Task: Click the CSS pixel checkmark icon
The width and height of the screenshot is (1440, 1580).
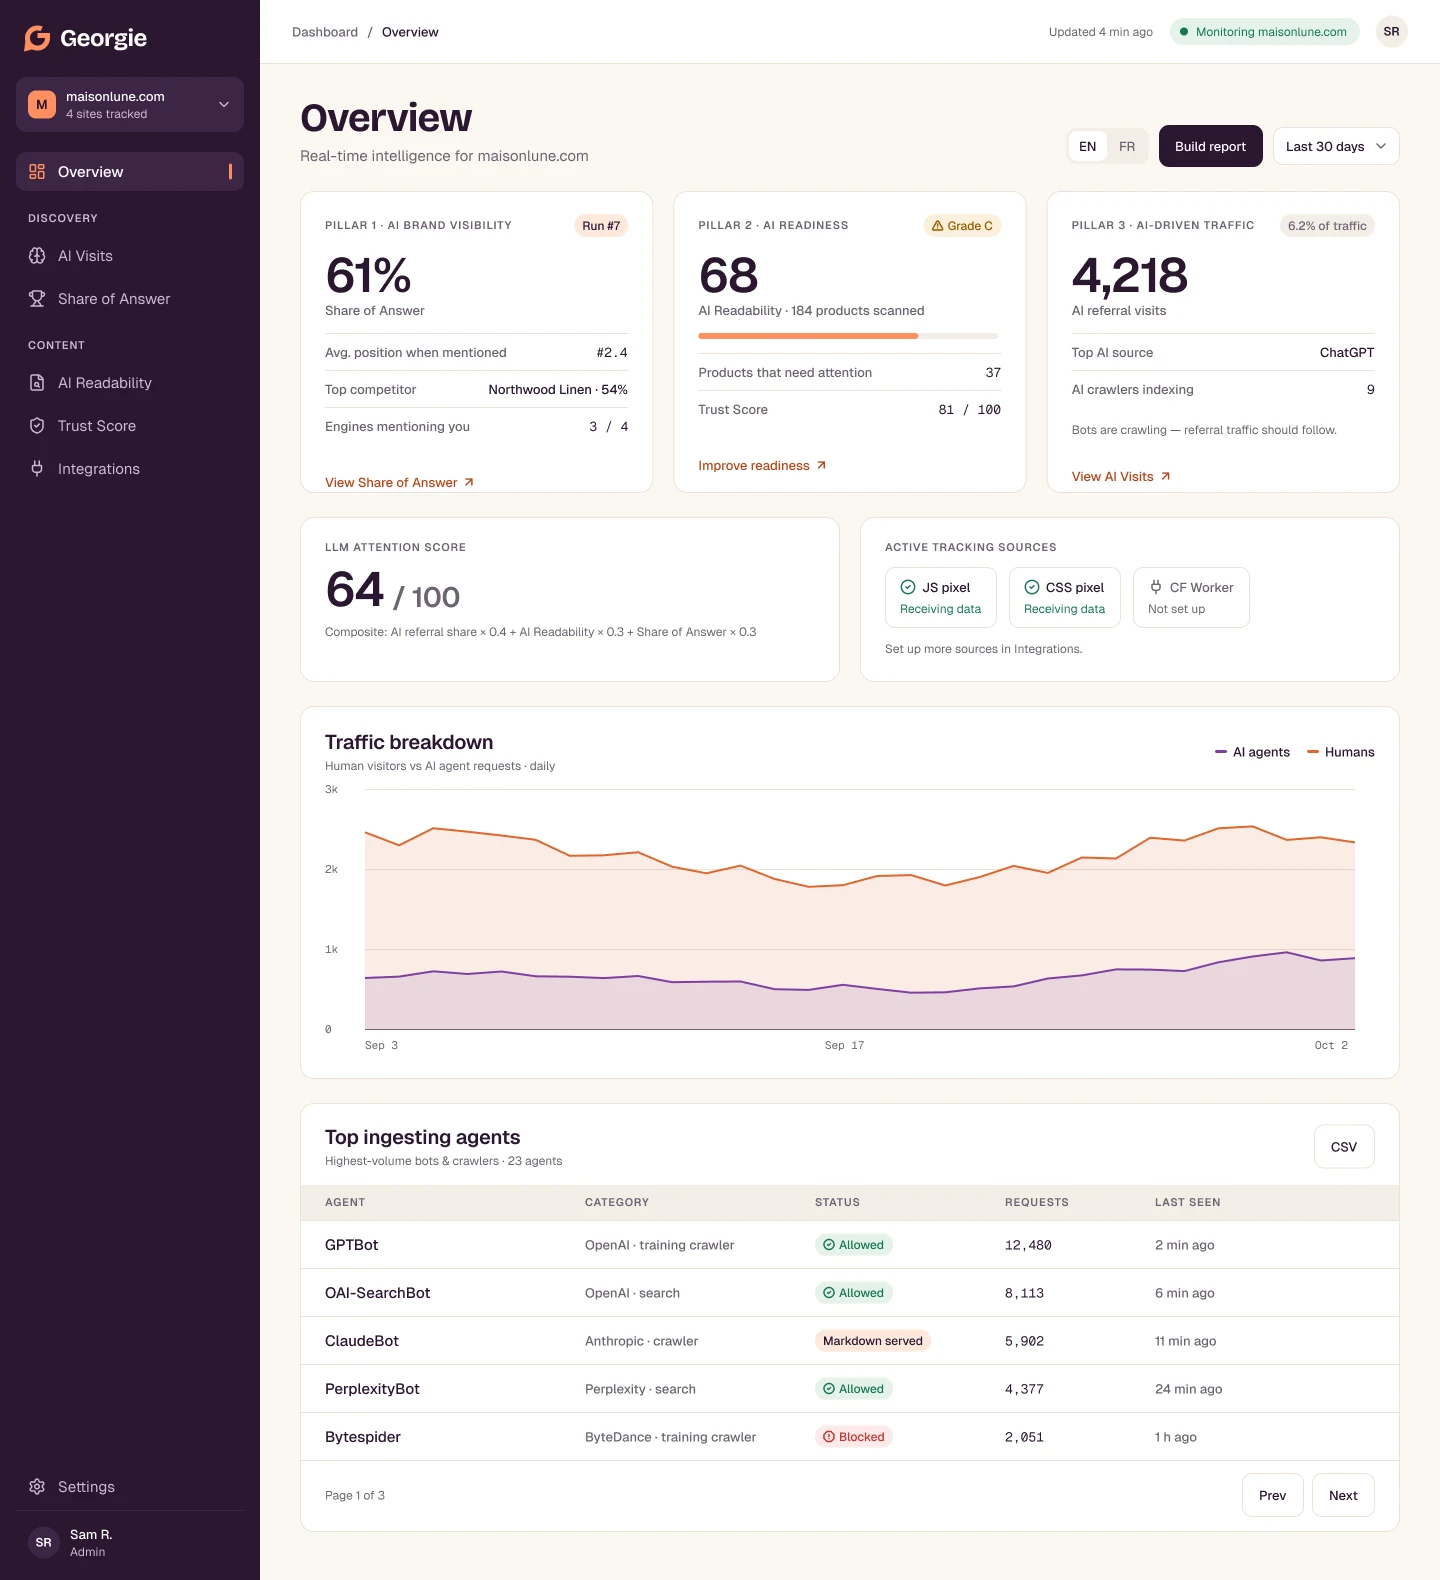Action: point(1032,588)
